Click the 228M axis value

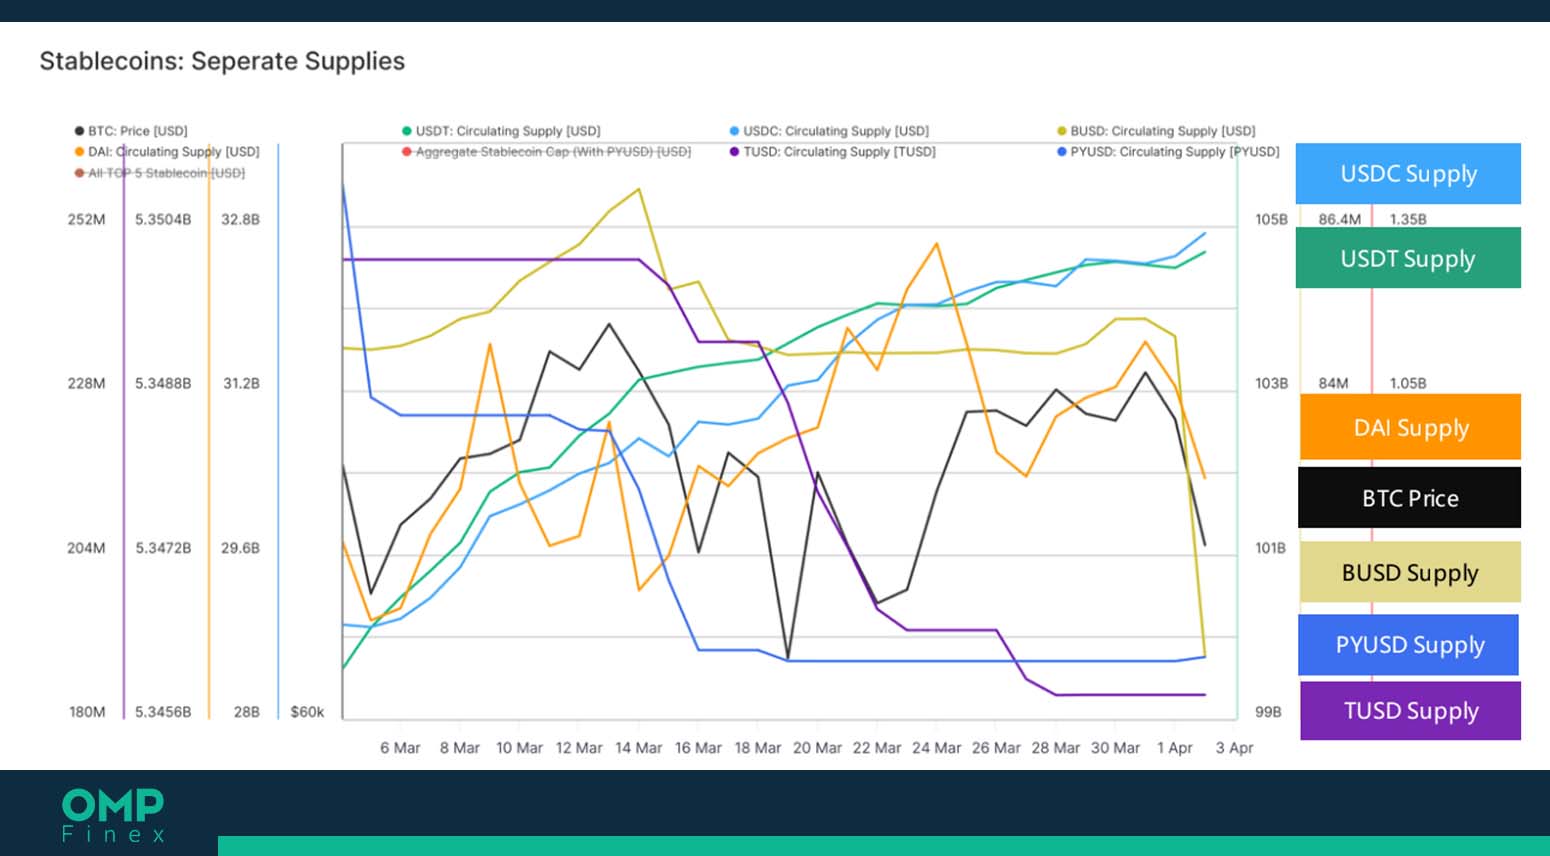[86, 383]
